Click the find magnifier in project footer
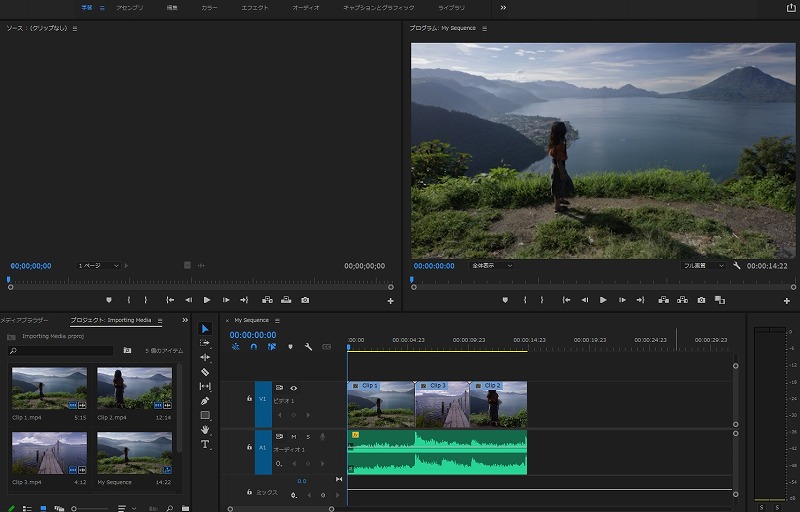The height and width of the screenshot is (512, 800). [x=169, y=508]
